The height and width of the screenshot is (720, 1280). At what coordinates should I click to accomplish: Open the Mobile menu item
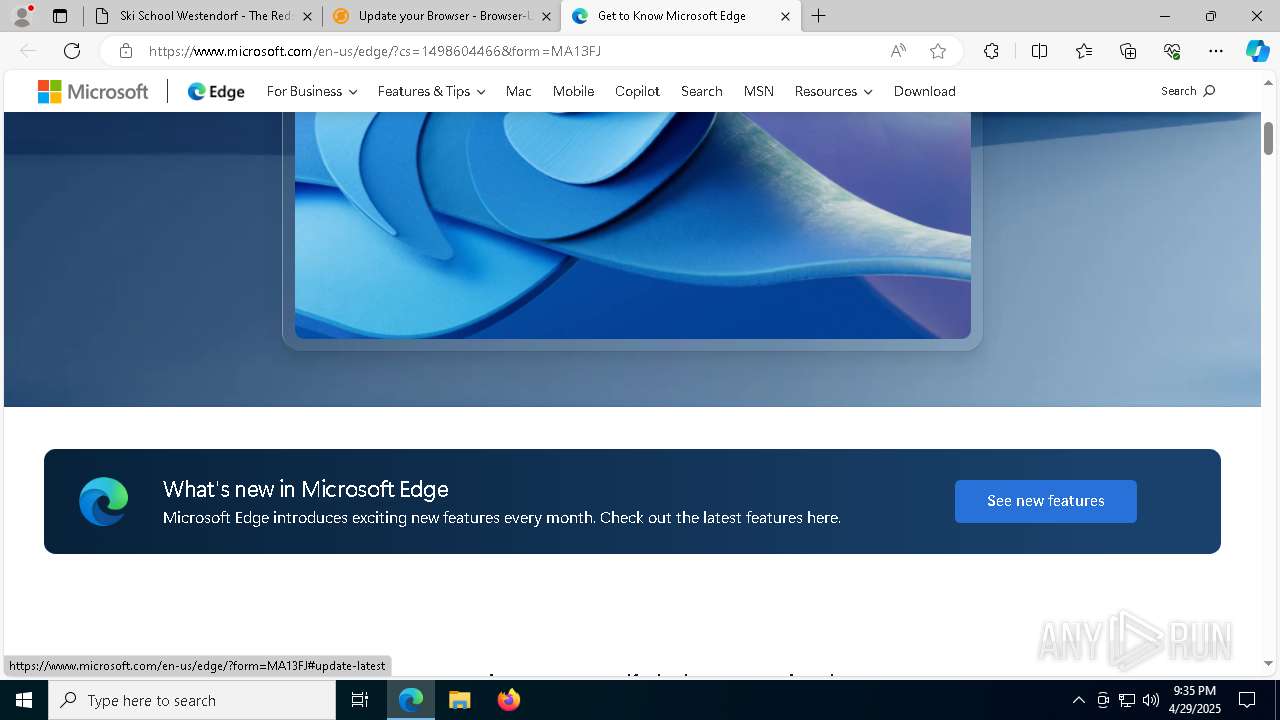click(x=573, y=91)
